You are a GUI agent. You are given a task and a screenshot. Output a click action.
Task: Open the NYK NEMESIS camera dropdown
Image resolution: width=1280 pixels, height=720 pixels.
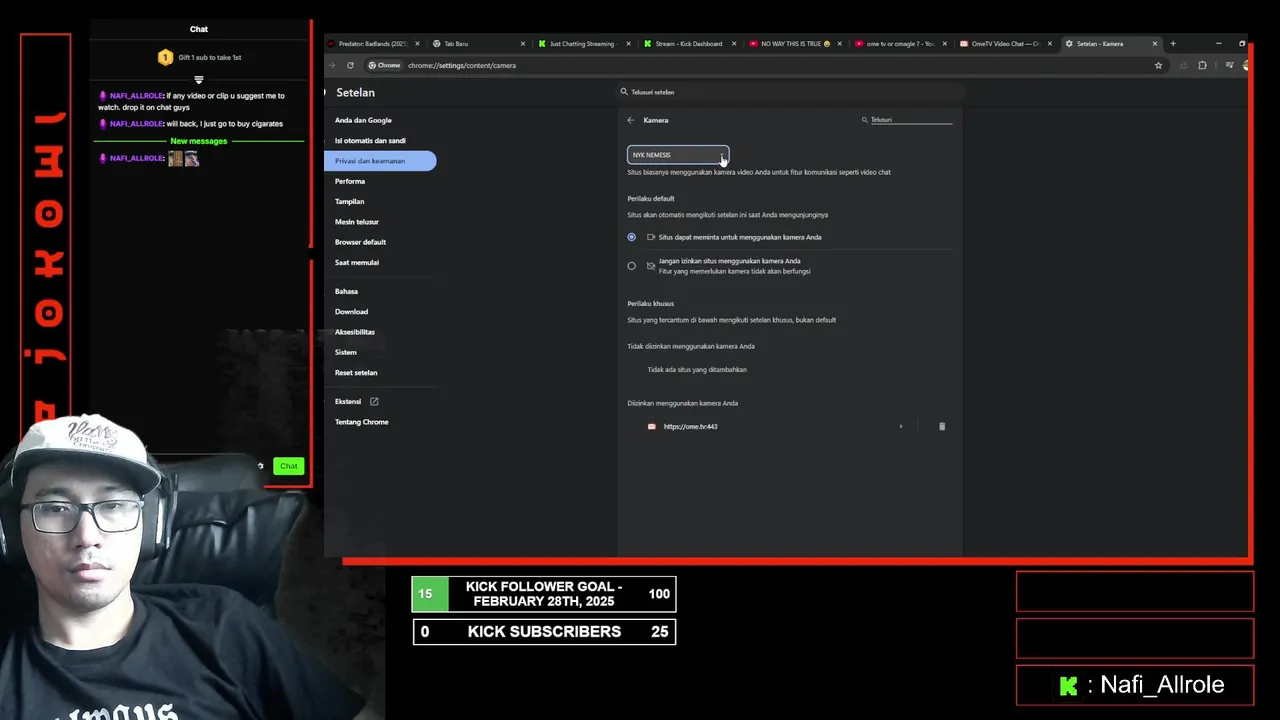(x=678, y=155)
